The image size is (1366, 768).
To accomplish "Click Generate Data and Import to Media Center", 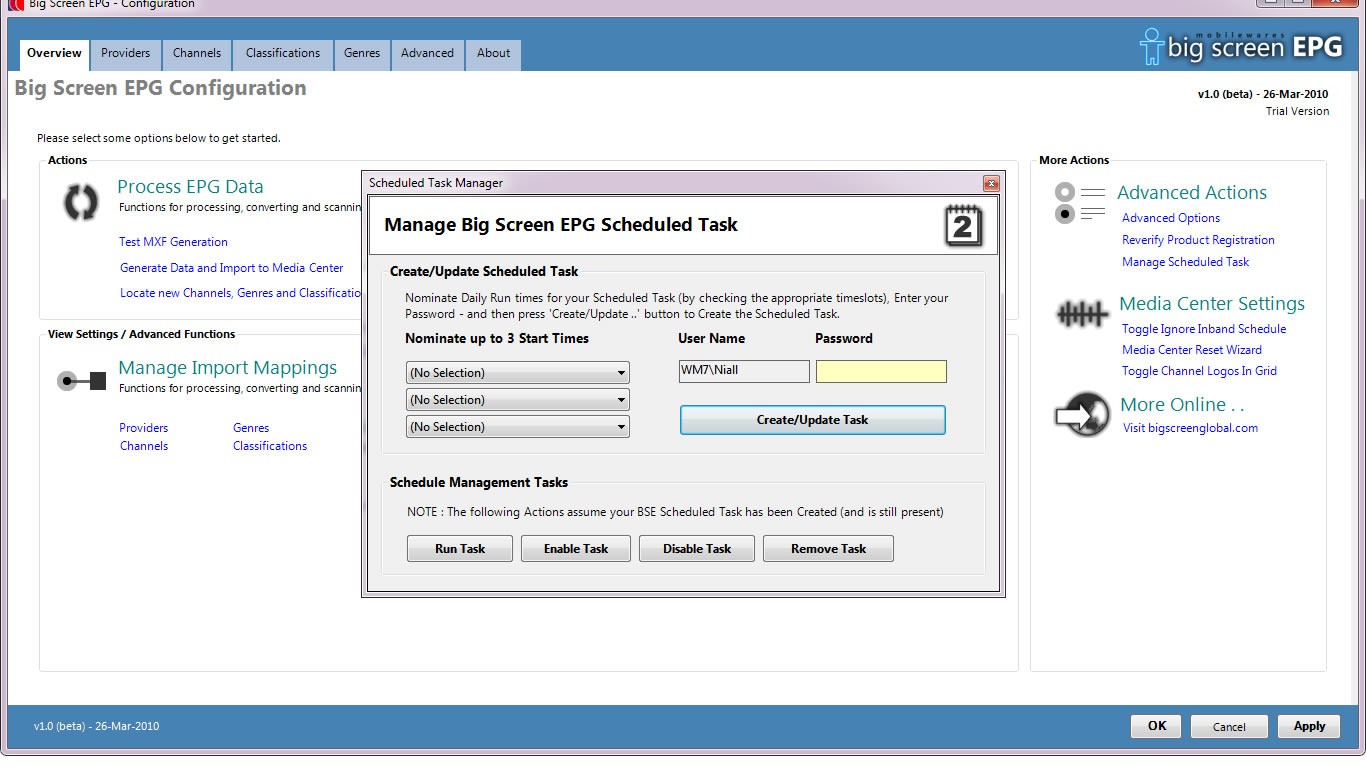I will tap(232, 268).
